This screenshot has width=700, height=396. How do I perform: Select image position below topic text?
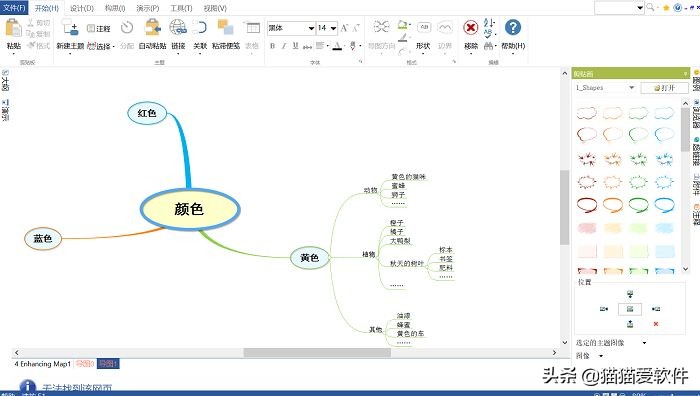[630, 324]
